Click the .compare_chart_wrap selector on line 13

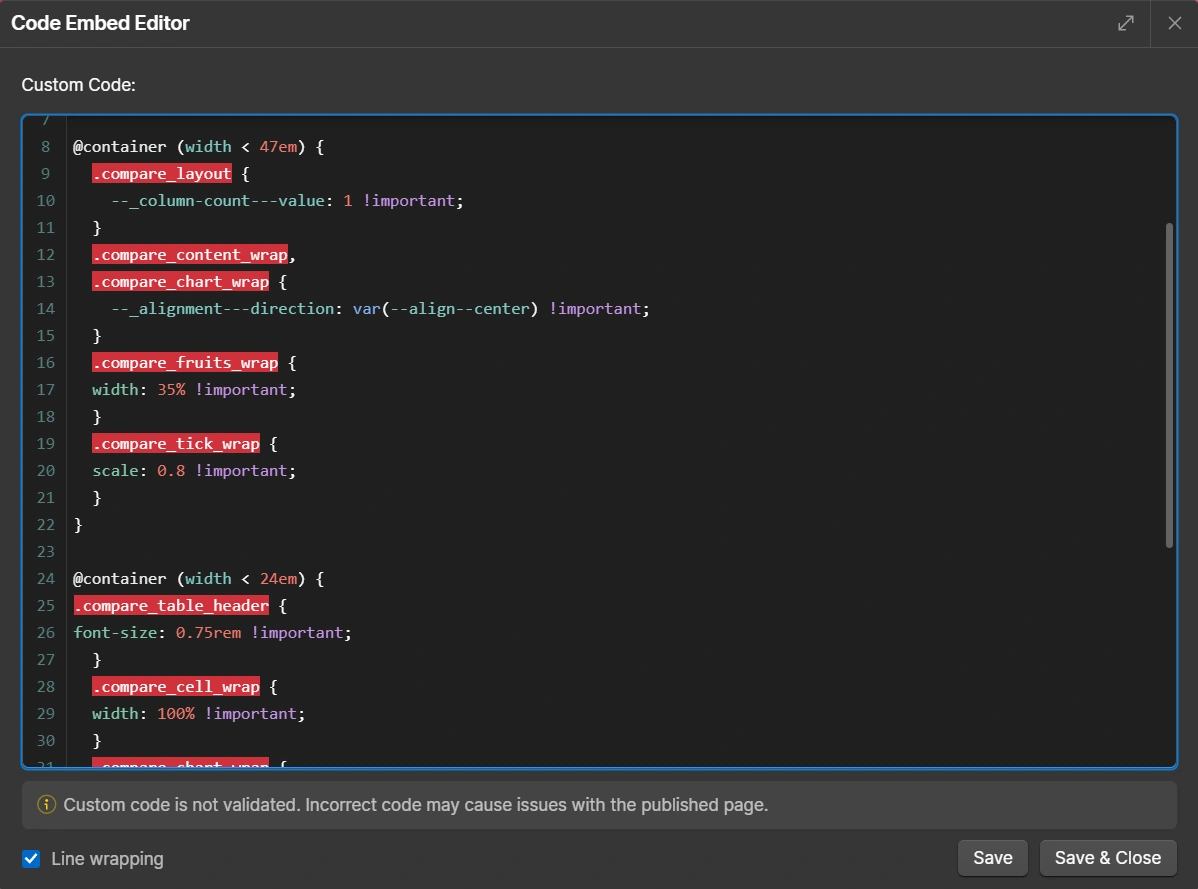[x=181, y=282]
